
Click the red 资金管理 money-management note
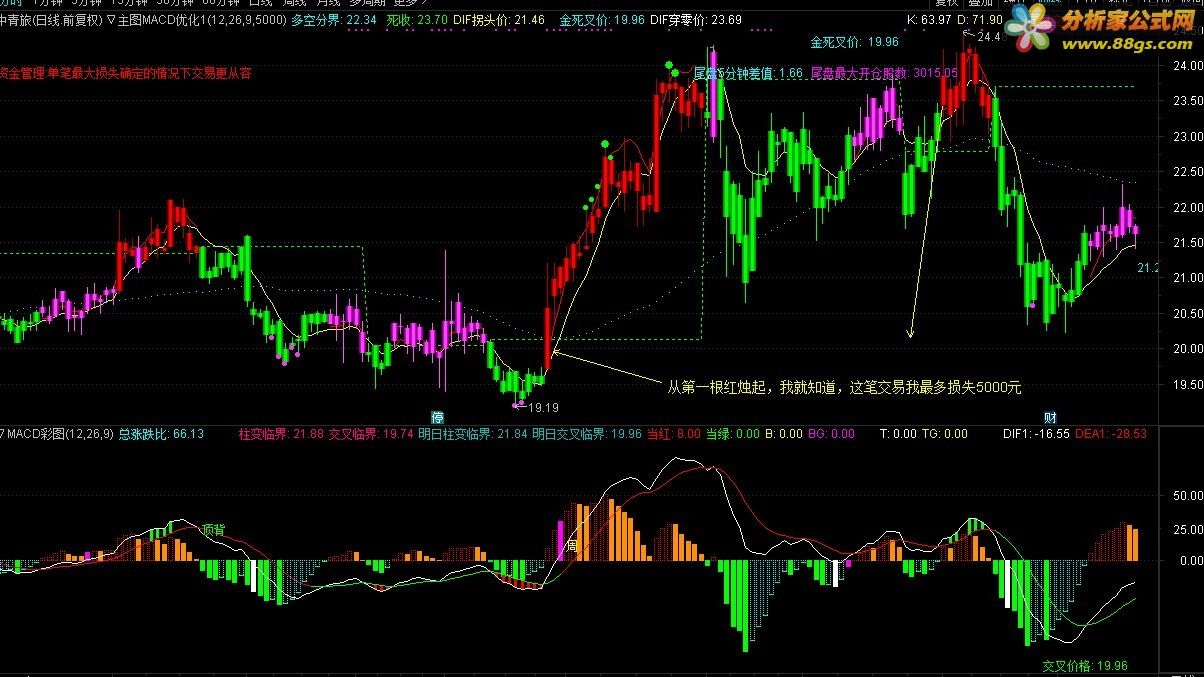(x=125, y=72)
